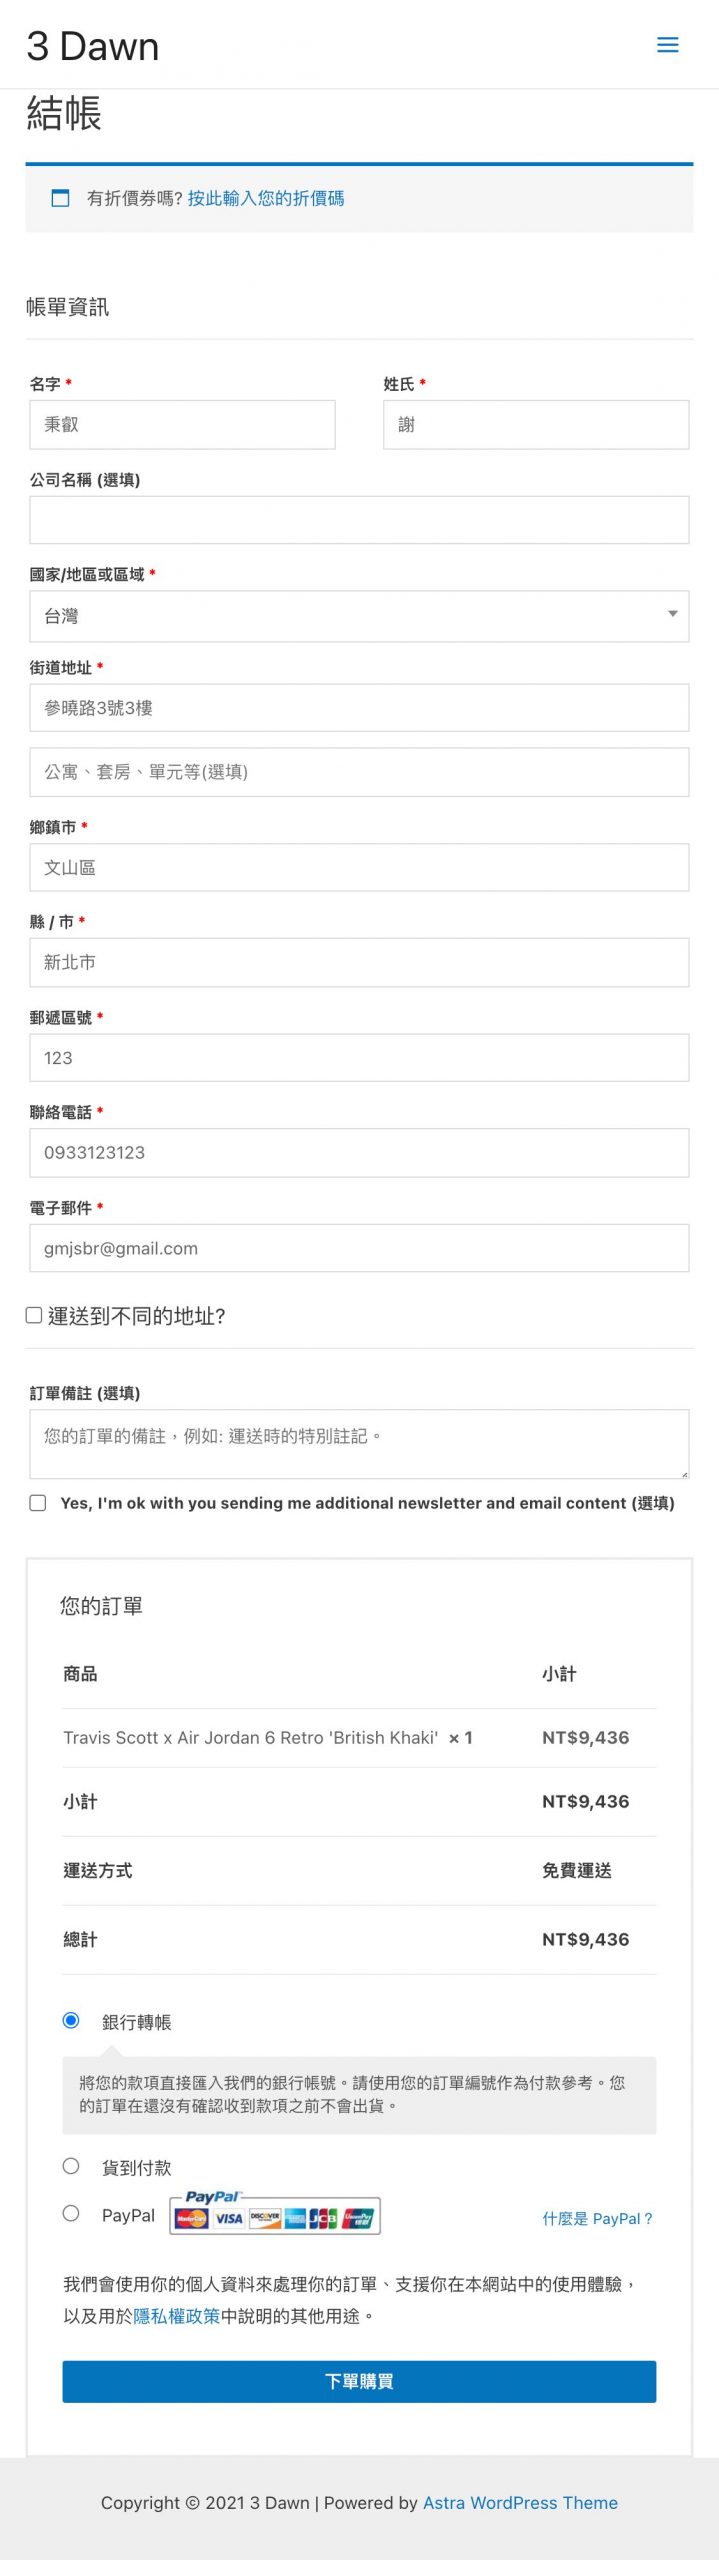This screenshot has height=2560, width=719.
Task: Choose 貨到付款 cash on delivery
Action: (x=71, y=2166)
